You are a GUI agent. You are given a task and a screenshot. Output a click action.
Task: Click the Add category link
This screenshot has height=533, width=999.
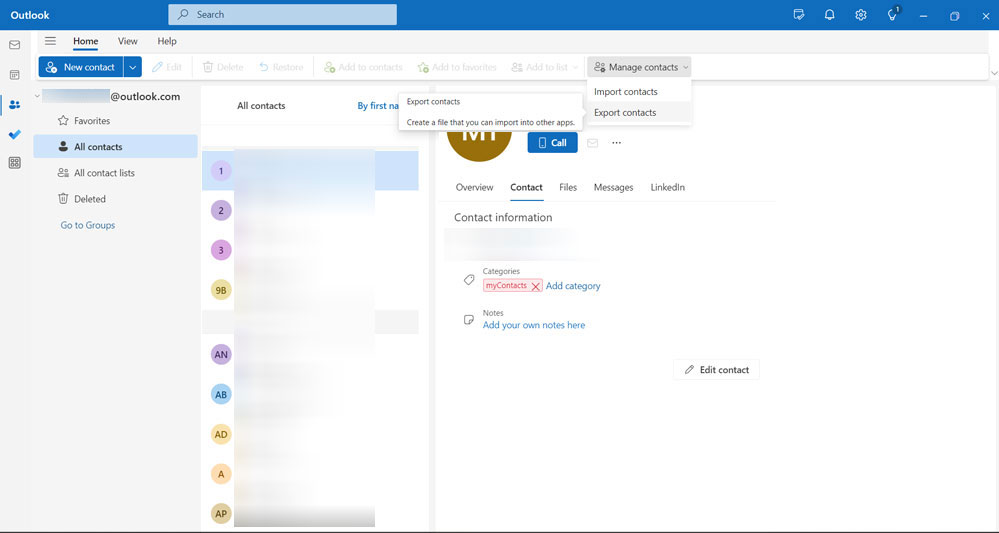click(573, 286)
